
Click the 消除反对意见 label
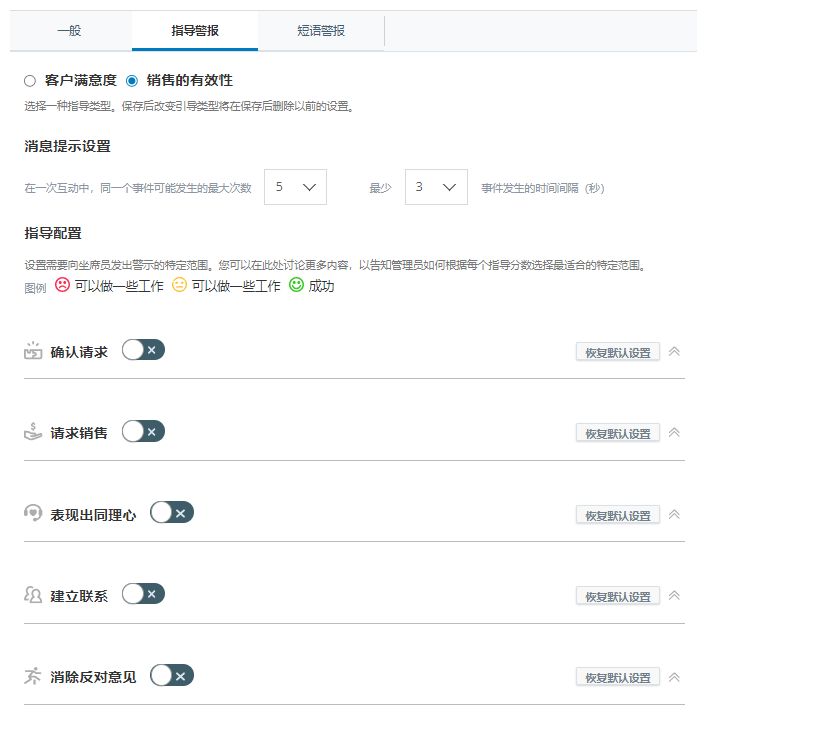coord(93,677)
